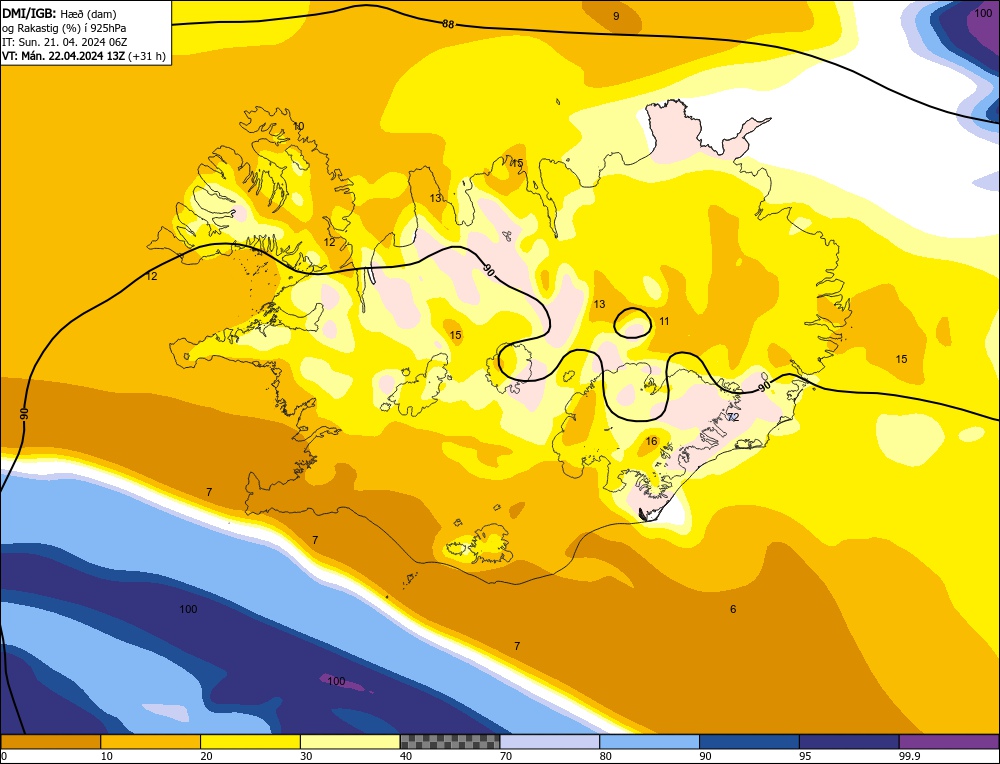Click the header line 'DMI/IGB: Hæð (dam)'
1000x764 pixels.
point(59,13)
